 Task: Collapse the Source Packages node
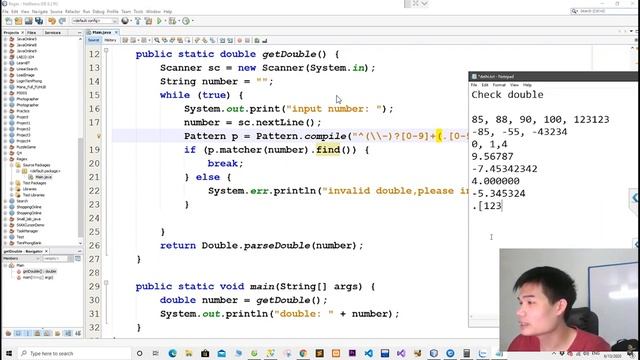(x=12, y=165)
